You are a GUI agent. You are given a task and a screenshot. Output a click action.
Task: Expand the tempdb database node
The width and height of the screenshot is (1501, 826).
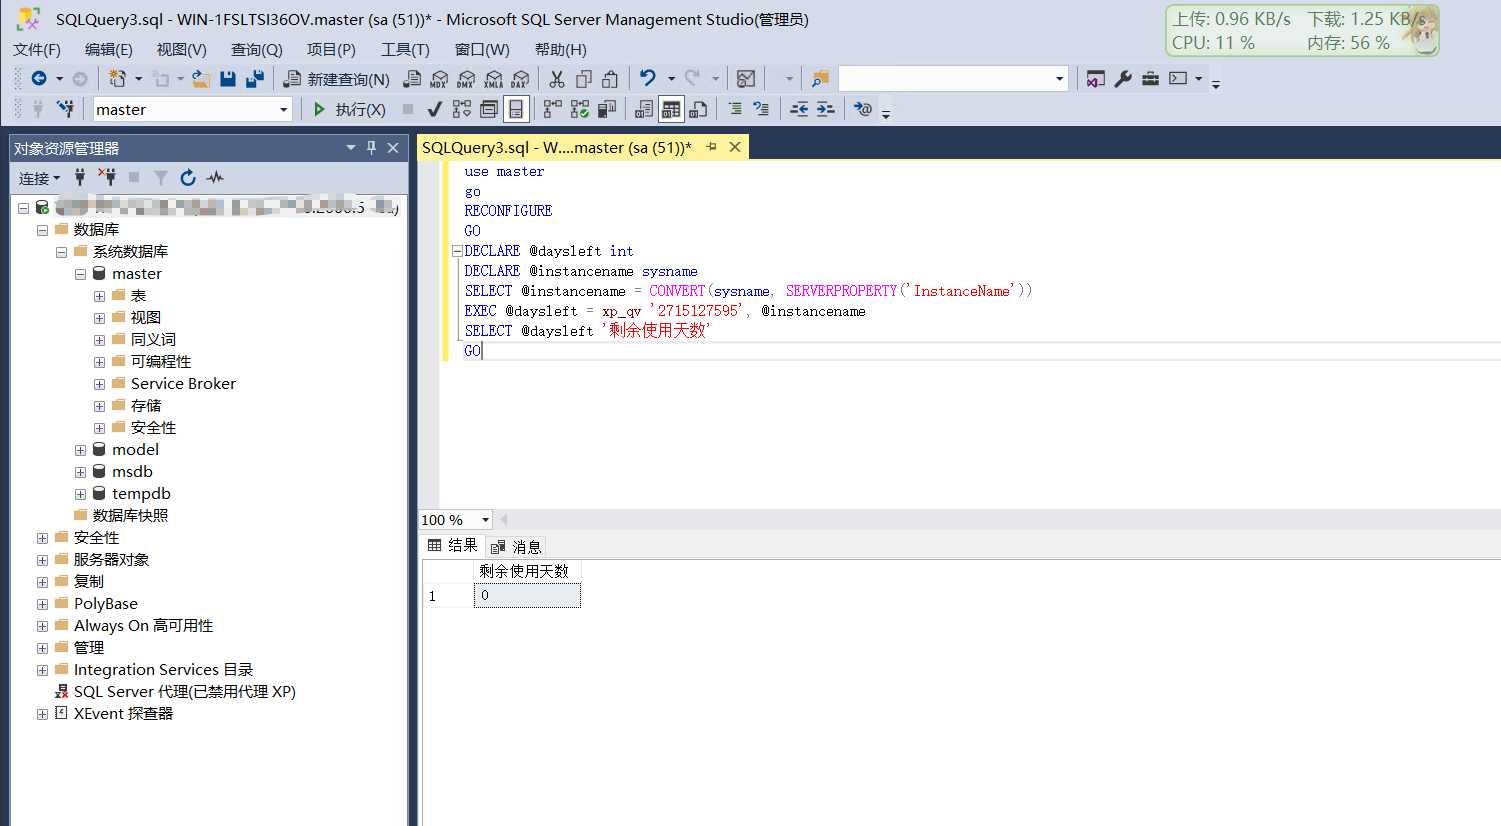pyautogui.click(x=80, y=494)
